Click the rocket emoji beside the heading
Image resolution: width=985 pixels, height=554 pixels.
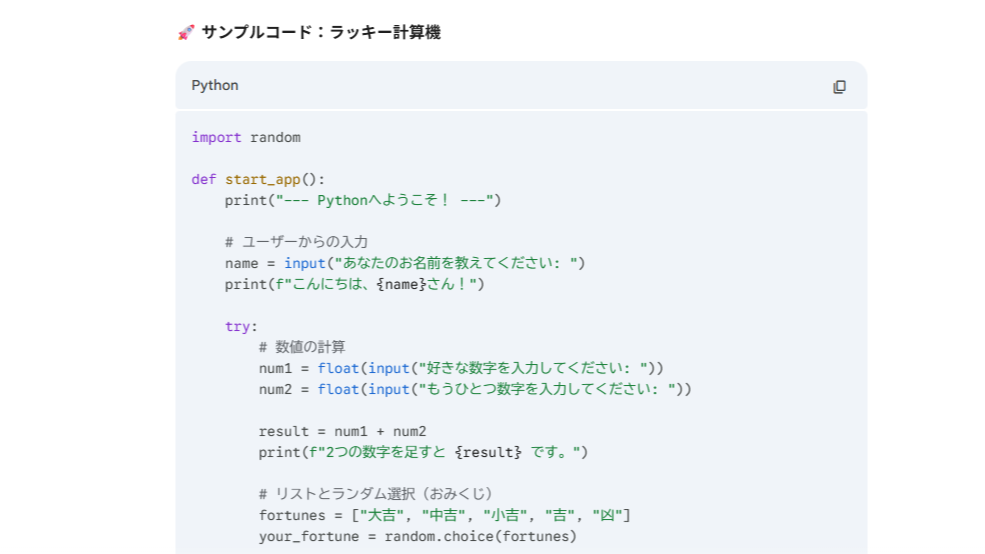(186, 32)
